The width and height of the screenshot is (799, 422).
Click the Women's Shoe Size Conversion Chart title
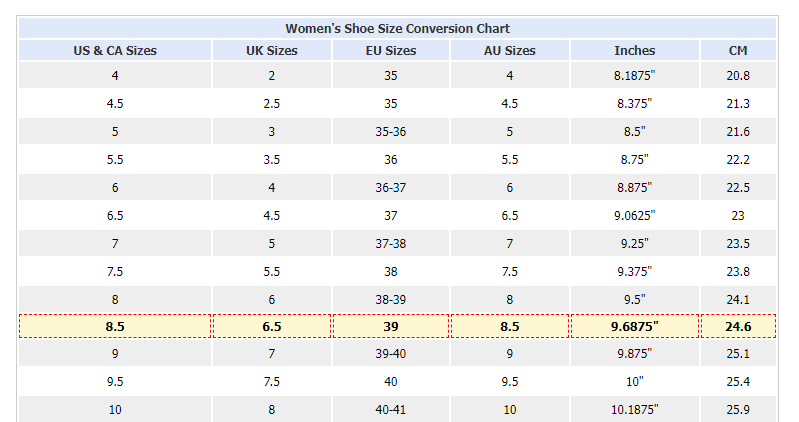click(397, 29)
